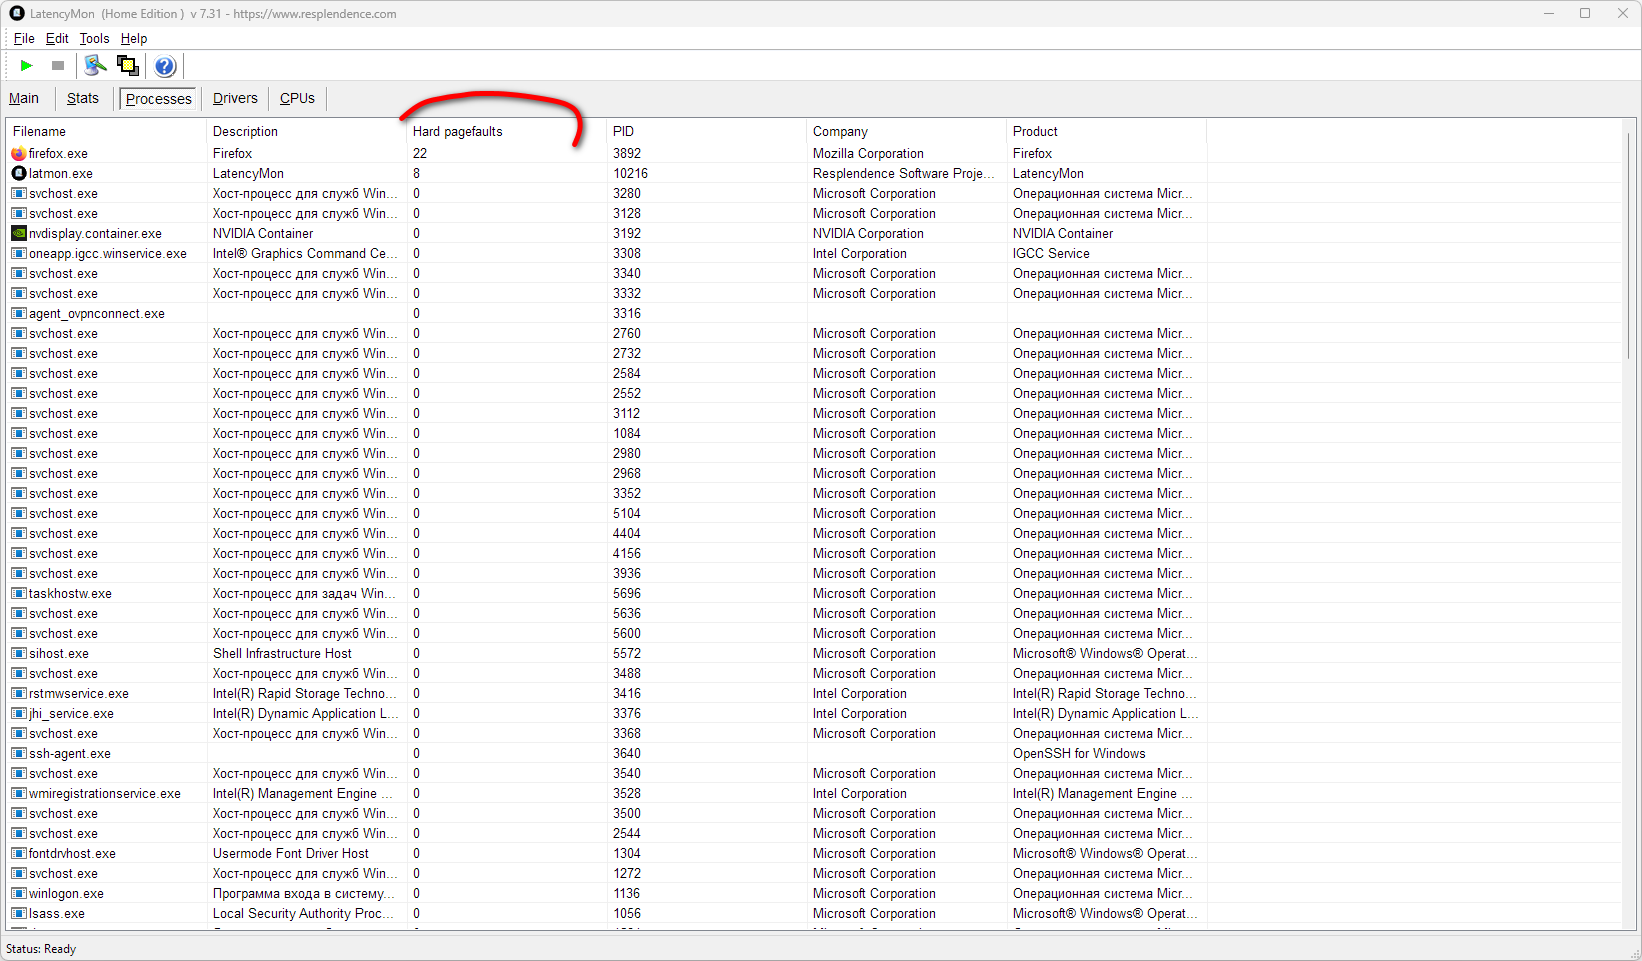The width and height of the screenshot is (1642, 961).
Task: Open the File menu
Action: tap(24, 39)
